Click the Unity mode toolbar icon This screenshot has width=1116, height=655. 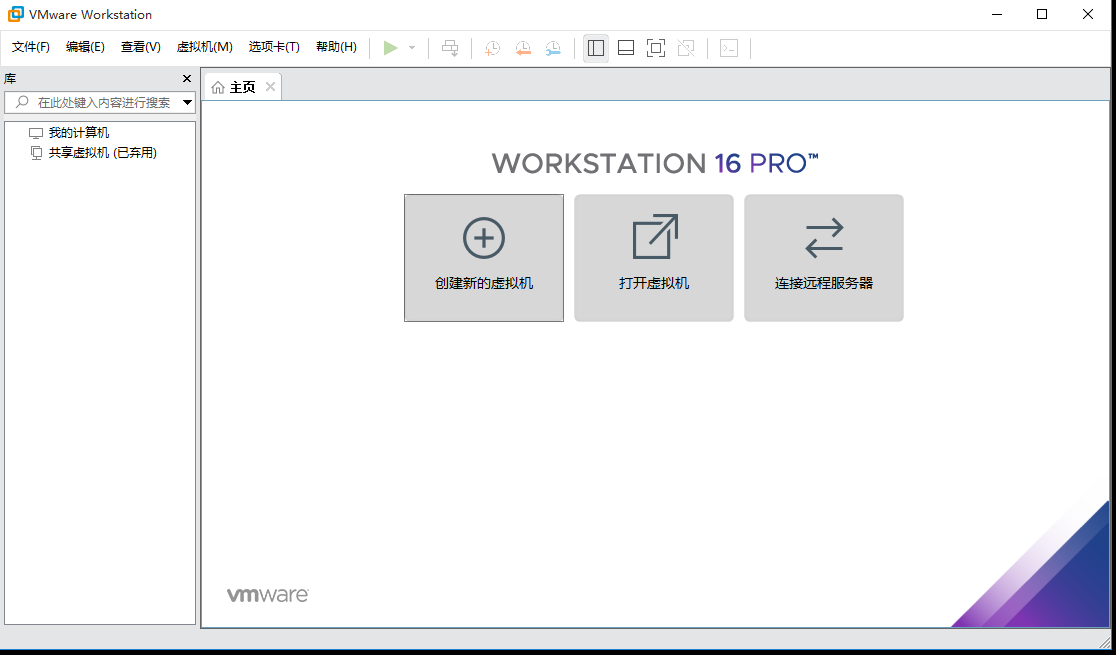[686, 48]
